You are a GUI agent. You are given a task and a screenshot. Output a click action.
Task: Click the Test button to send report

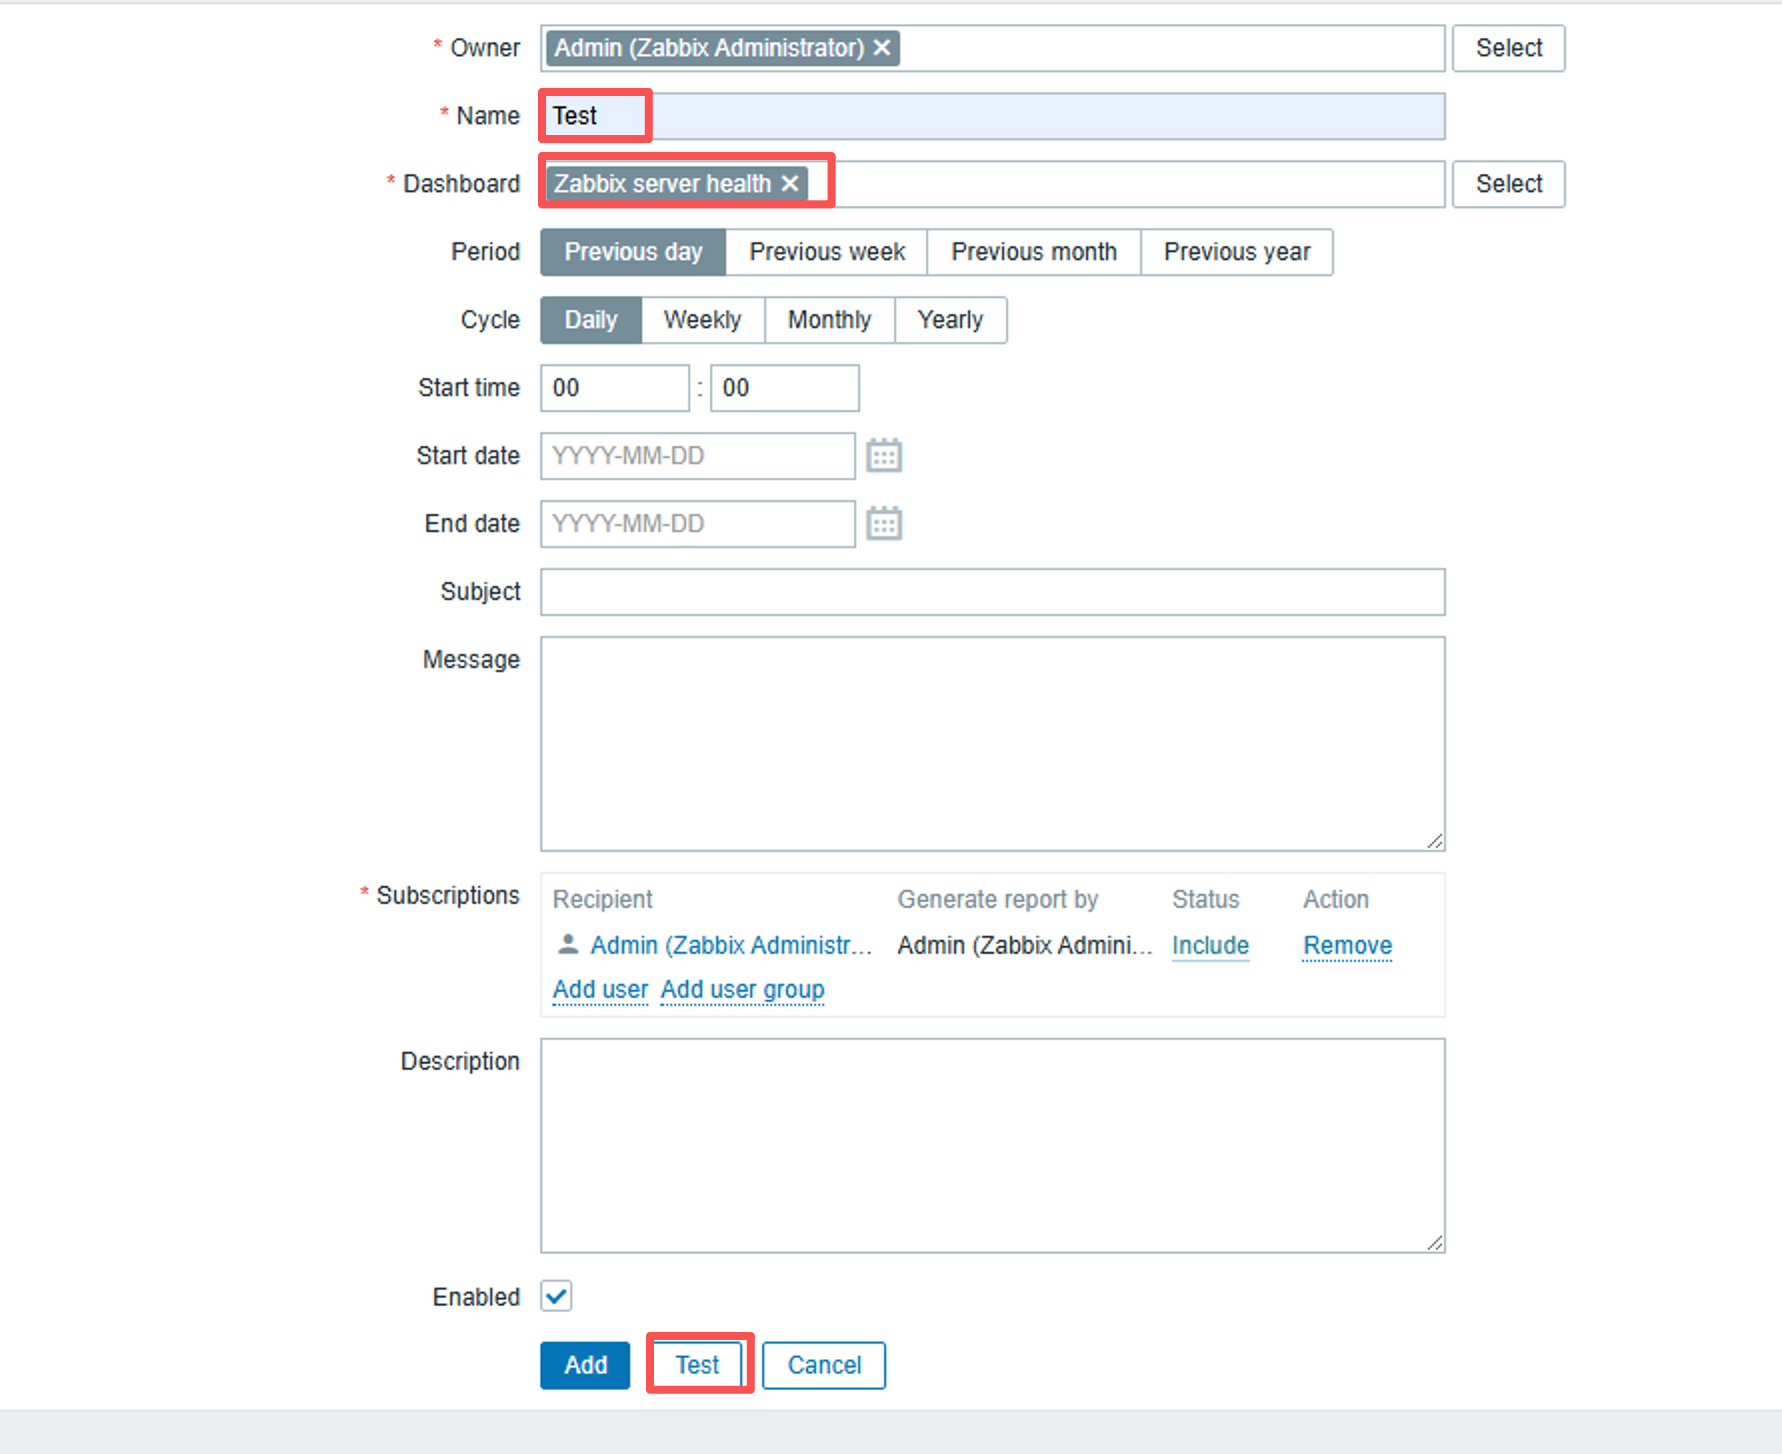[x=697, y=1365]
